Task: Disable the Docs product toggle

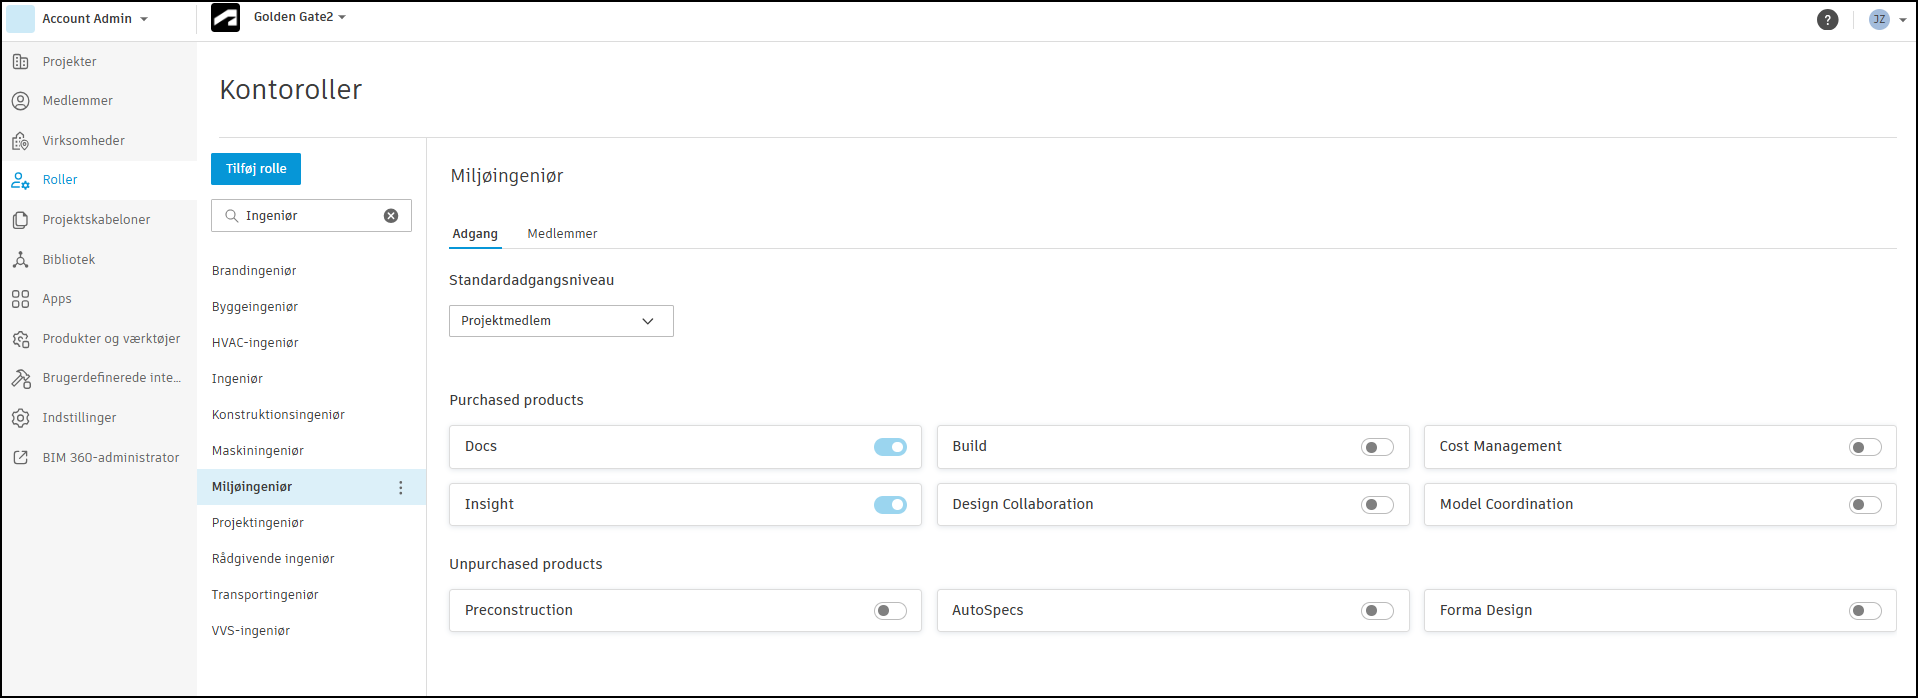Action: [x=890, y=447]
